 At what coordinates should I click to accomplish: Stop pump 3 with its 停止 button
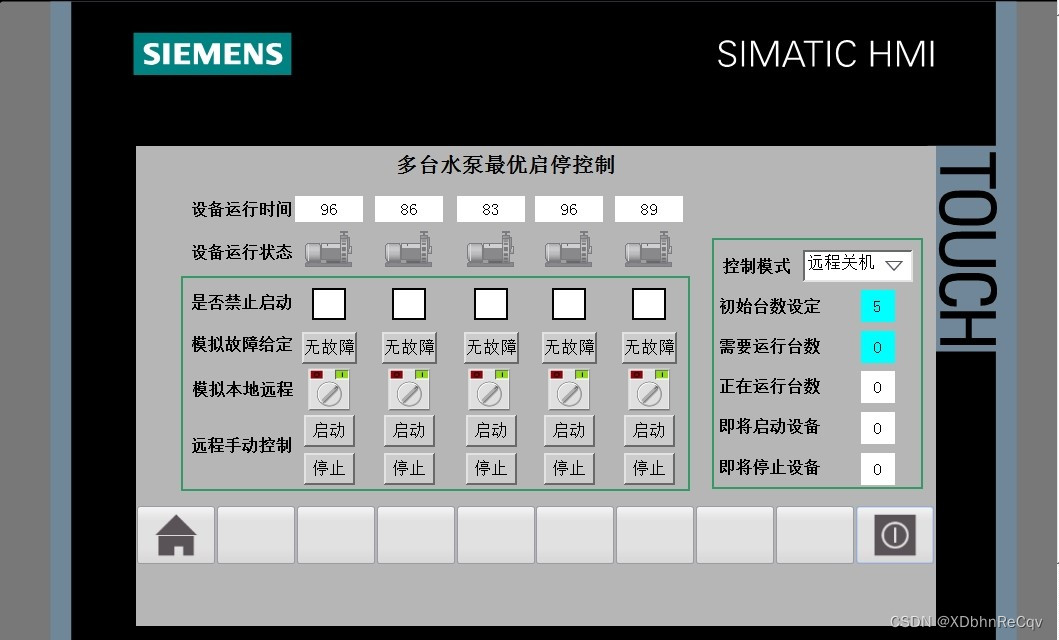point(491,469)
